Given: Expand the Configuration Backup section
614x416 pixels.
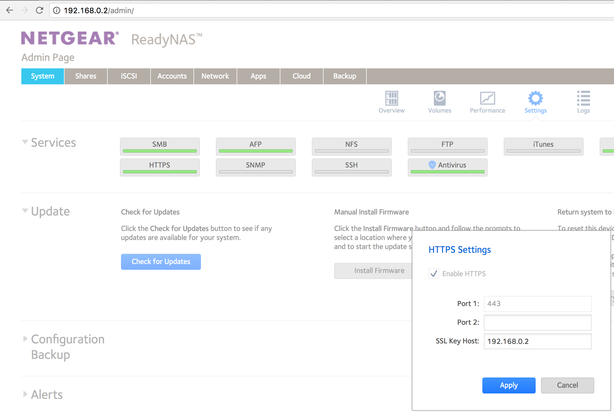Looking at the screenshot, I should pos(25,338).
